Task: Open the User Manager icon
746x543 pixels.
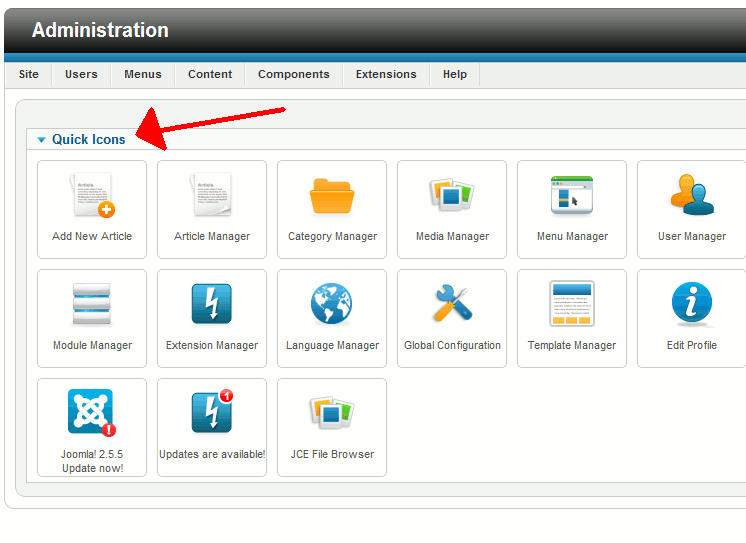Action: (691, 196)
